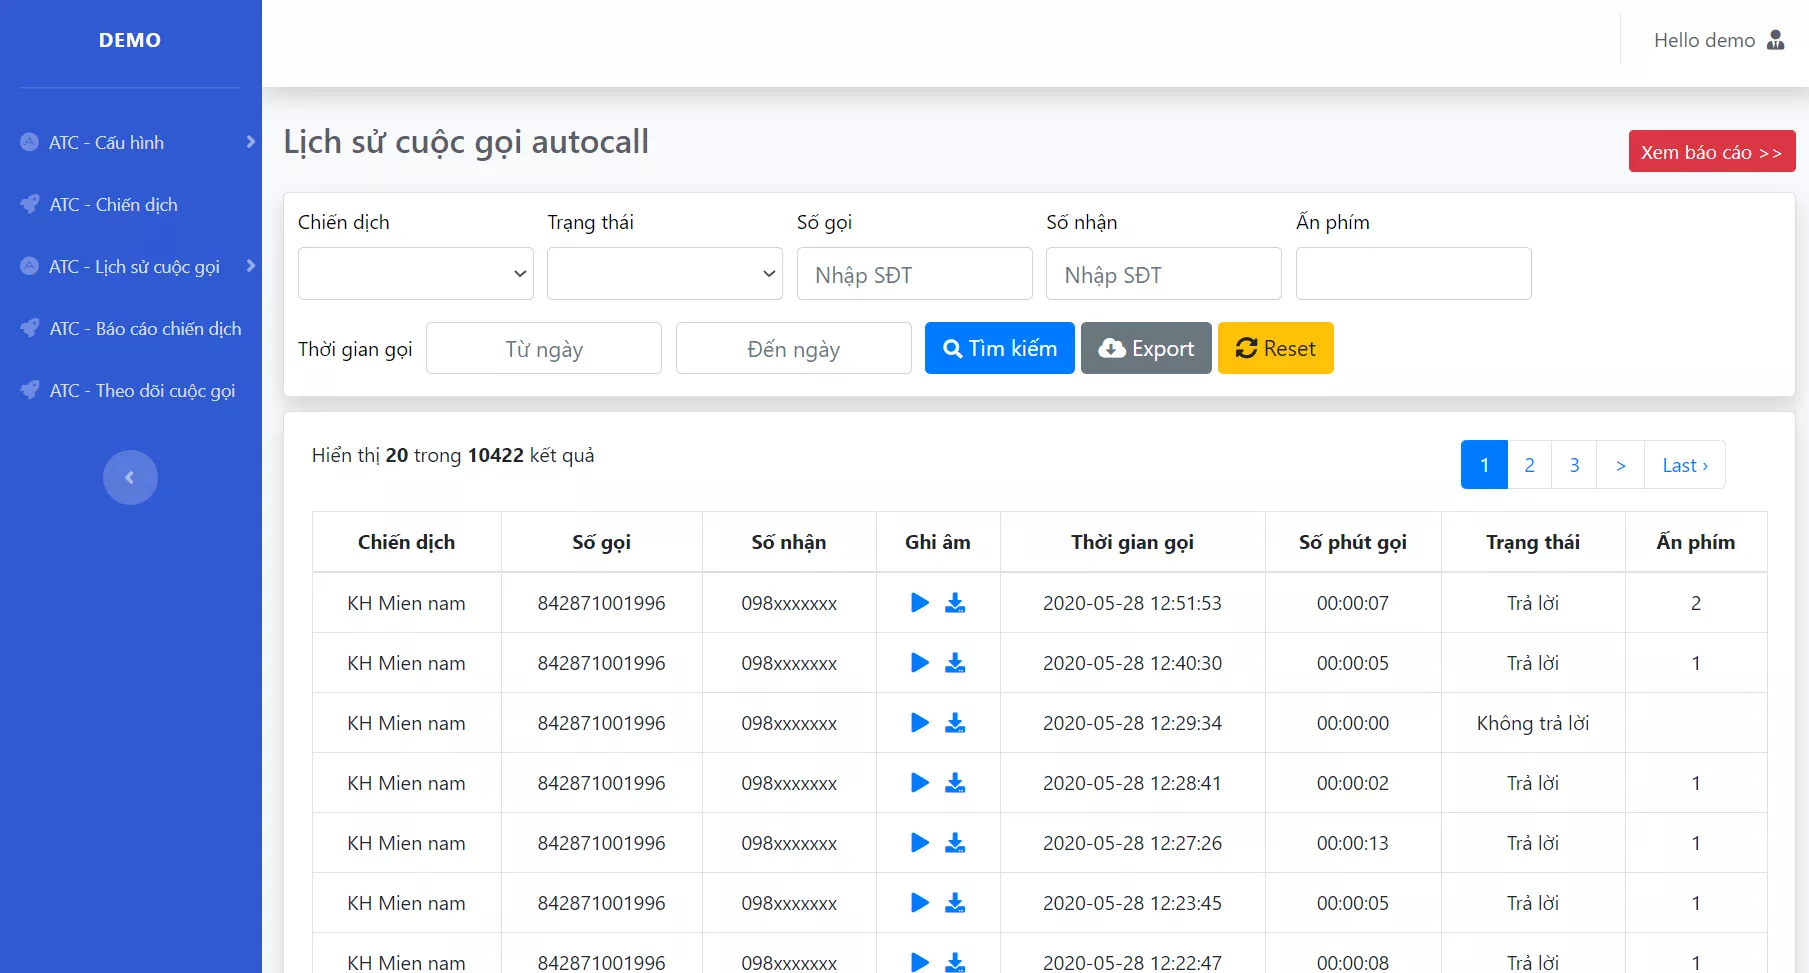Open the Từ ngày date field
Viewport: 1809px width, 973px height.
tap(544, 348)
